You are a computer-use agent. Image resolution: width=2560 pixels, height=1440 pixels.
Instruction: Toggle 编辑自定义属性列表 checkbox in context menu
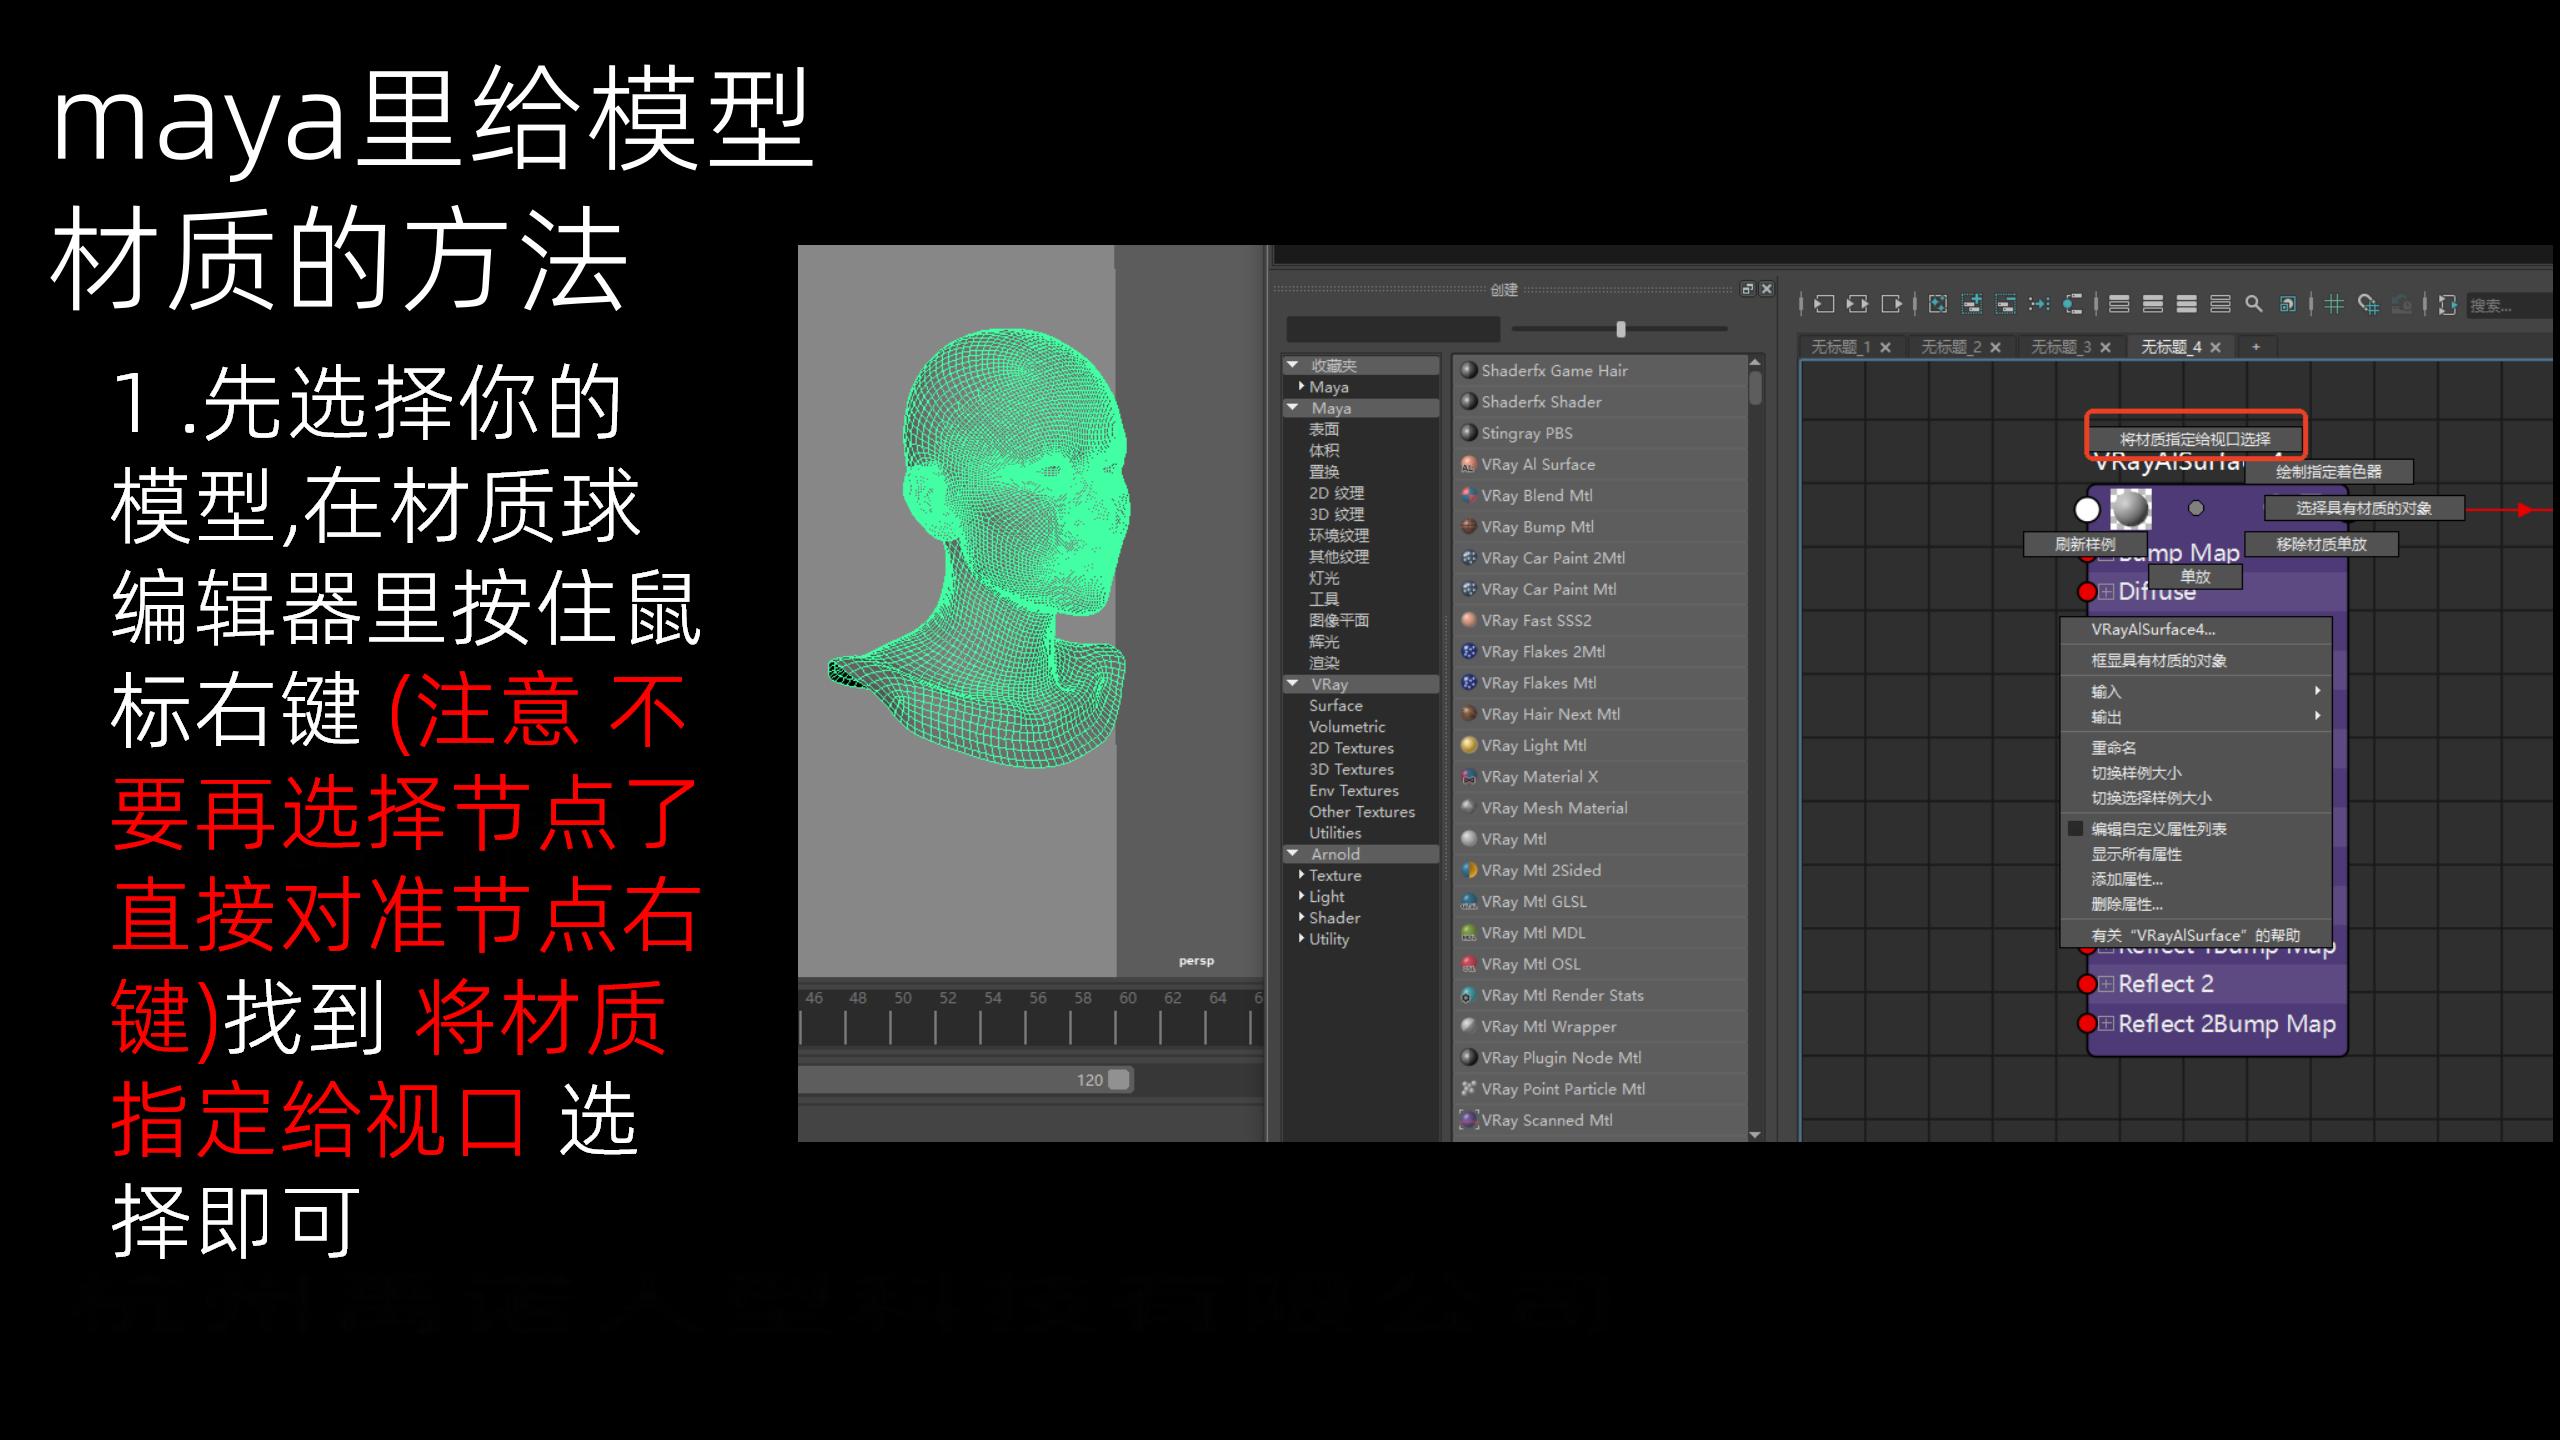2075,828
